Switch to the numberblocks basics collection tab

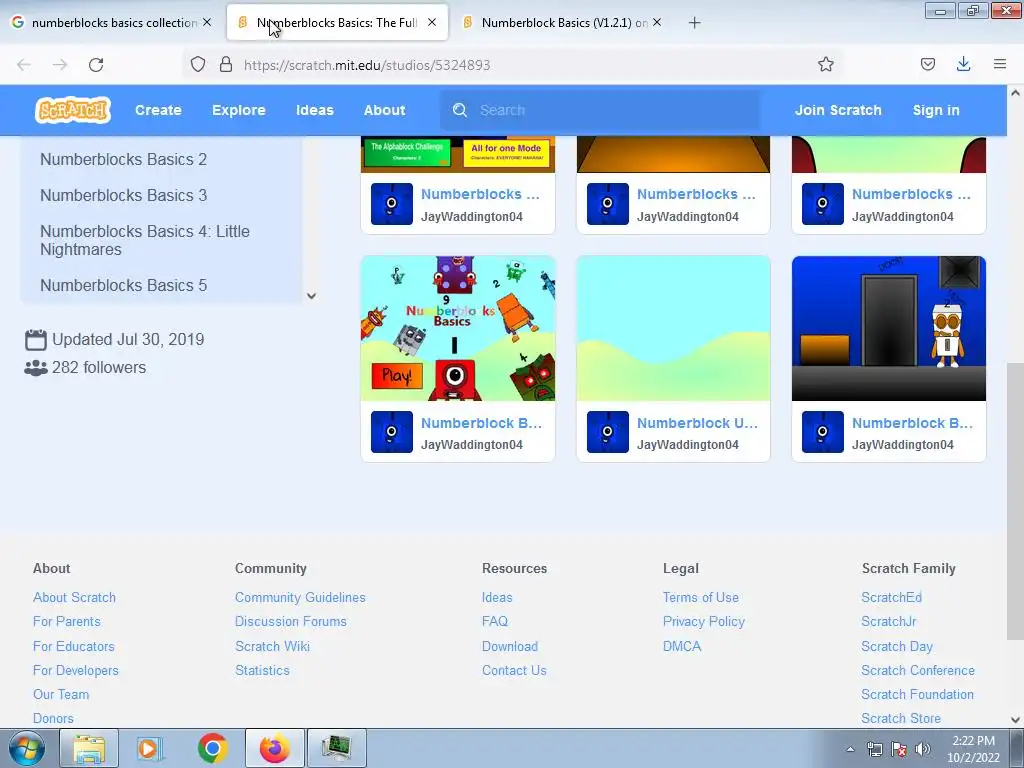pyautogui.click(x=114, y=22)
